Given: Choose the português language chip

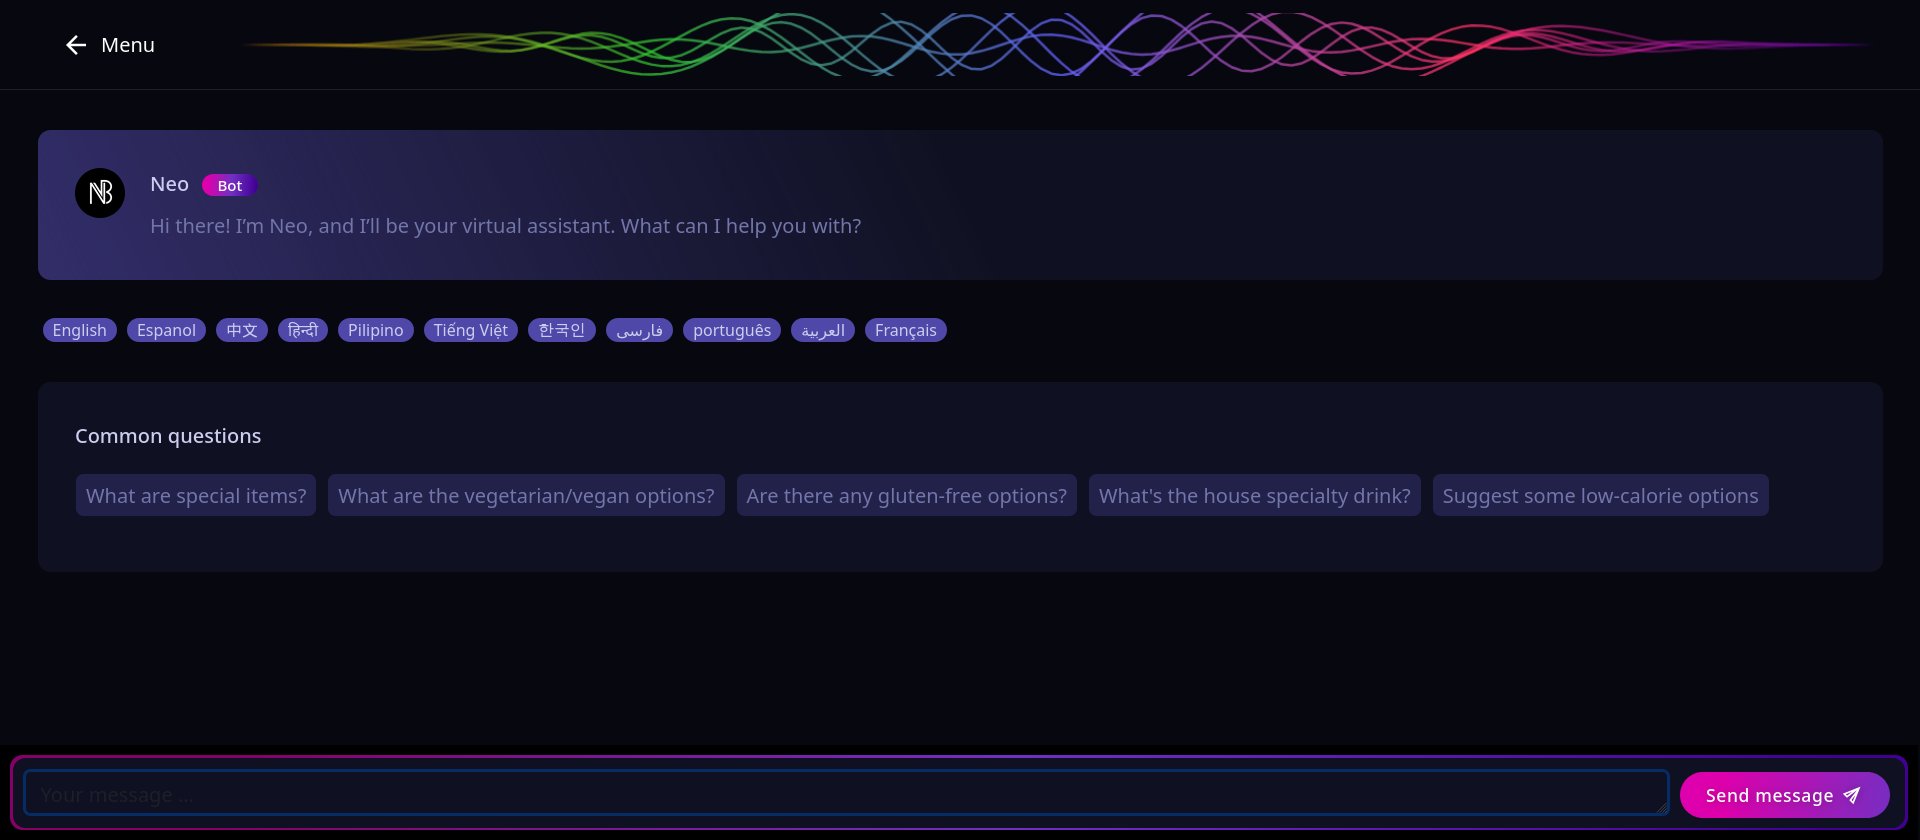Looking at the screenshot, I should (x=732, y=330).
